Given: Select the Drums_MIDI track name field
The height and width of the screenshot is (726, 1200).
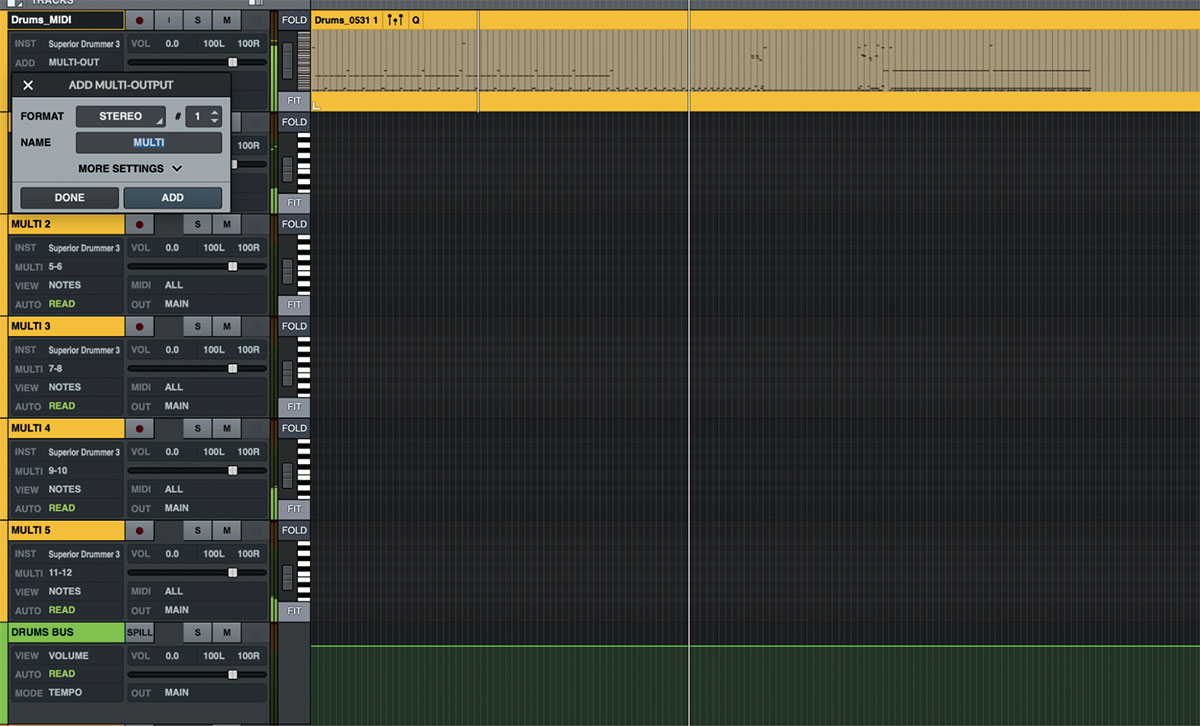Looking at the screenshot, I should pyautogui.click(x=66, y=20).
